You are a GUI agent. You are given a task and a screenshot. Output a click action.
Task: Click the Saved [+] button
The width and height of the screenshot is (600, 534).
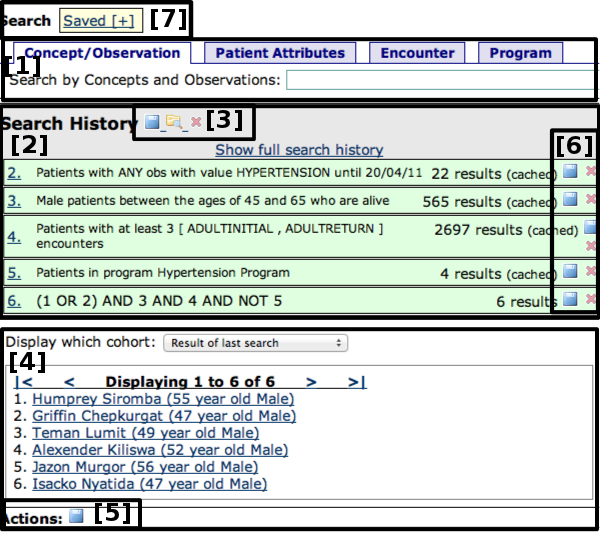[101, 20]
